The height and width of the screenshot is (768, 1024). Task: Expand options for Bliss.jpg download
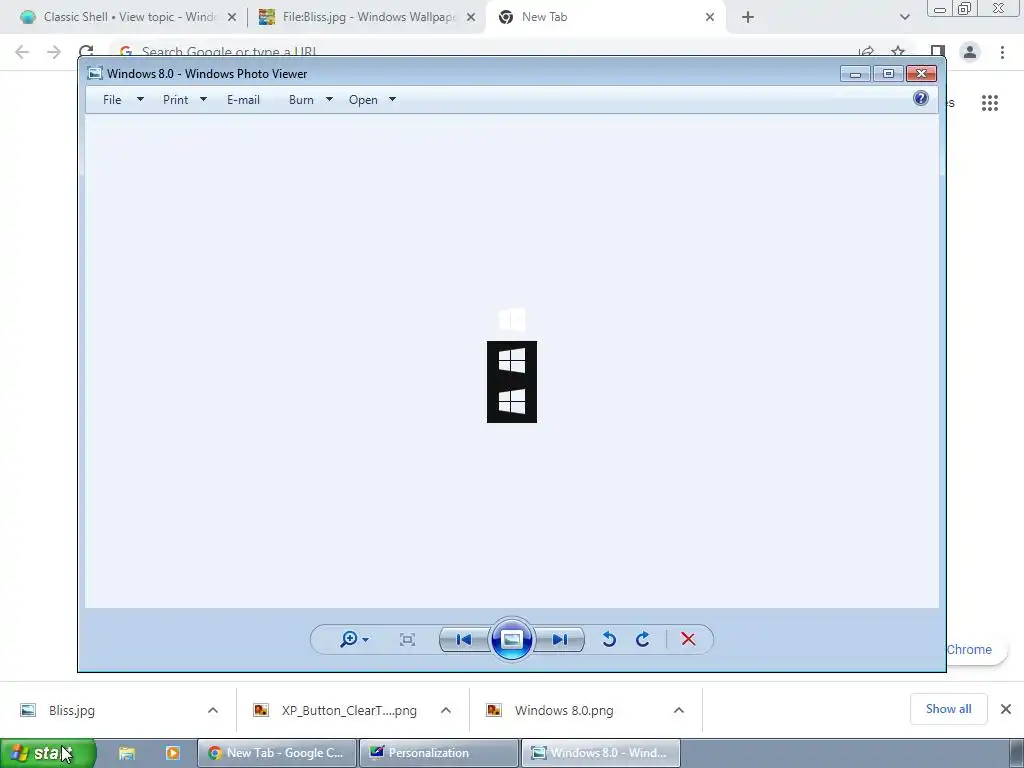coord(213,711)
